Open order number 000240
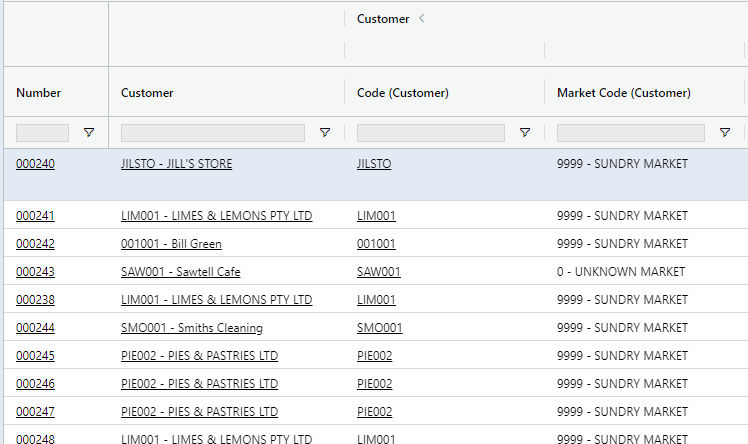 tap(35, 164)
